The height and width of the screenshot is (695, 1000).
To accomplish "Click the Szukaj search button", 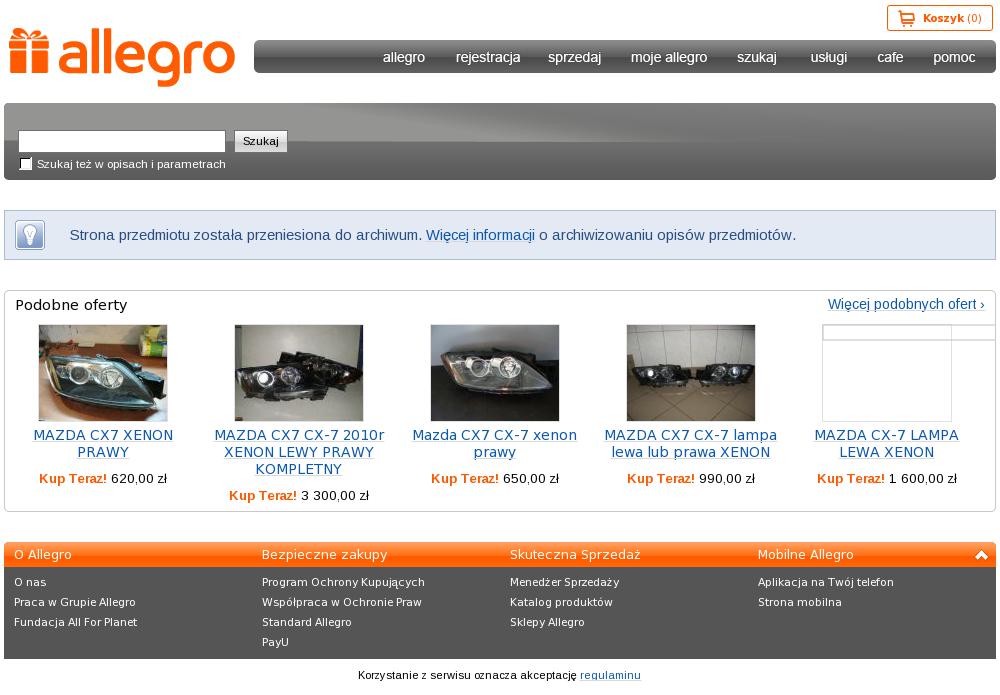I will pyautogui.click(x=261, y=141).
